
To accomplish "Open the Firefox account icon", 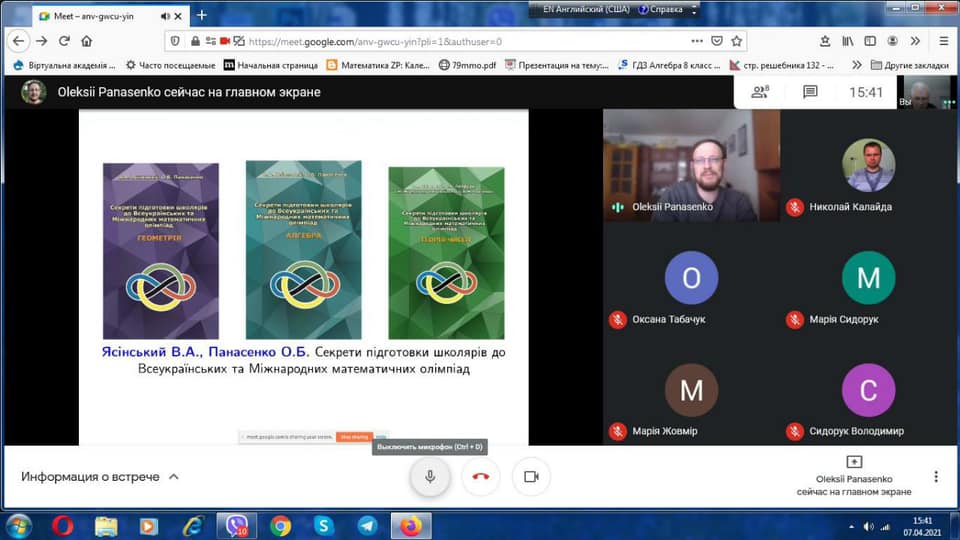I will [x=893, y=41].
